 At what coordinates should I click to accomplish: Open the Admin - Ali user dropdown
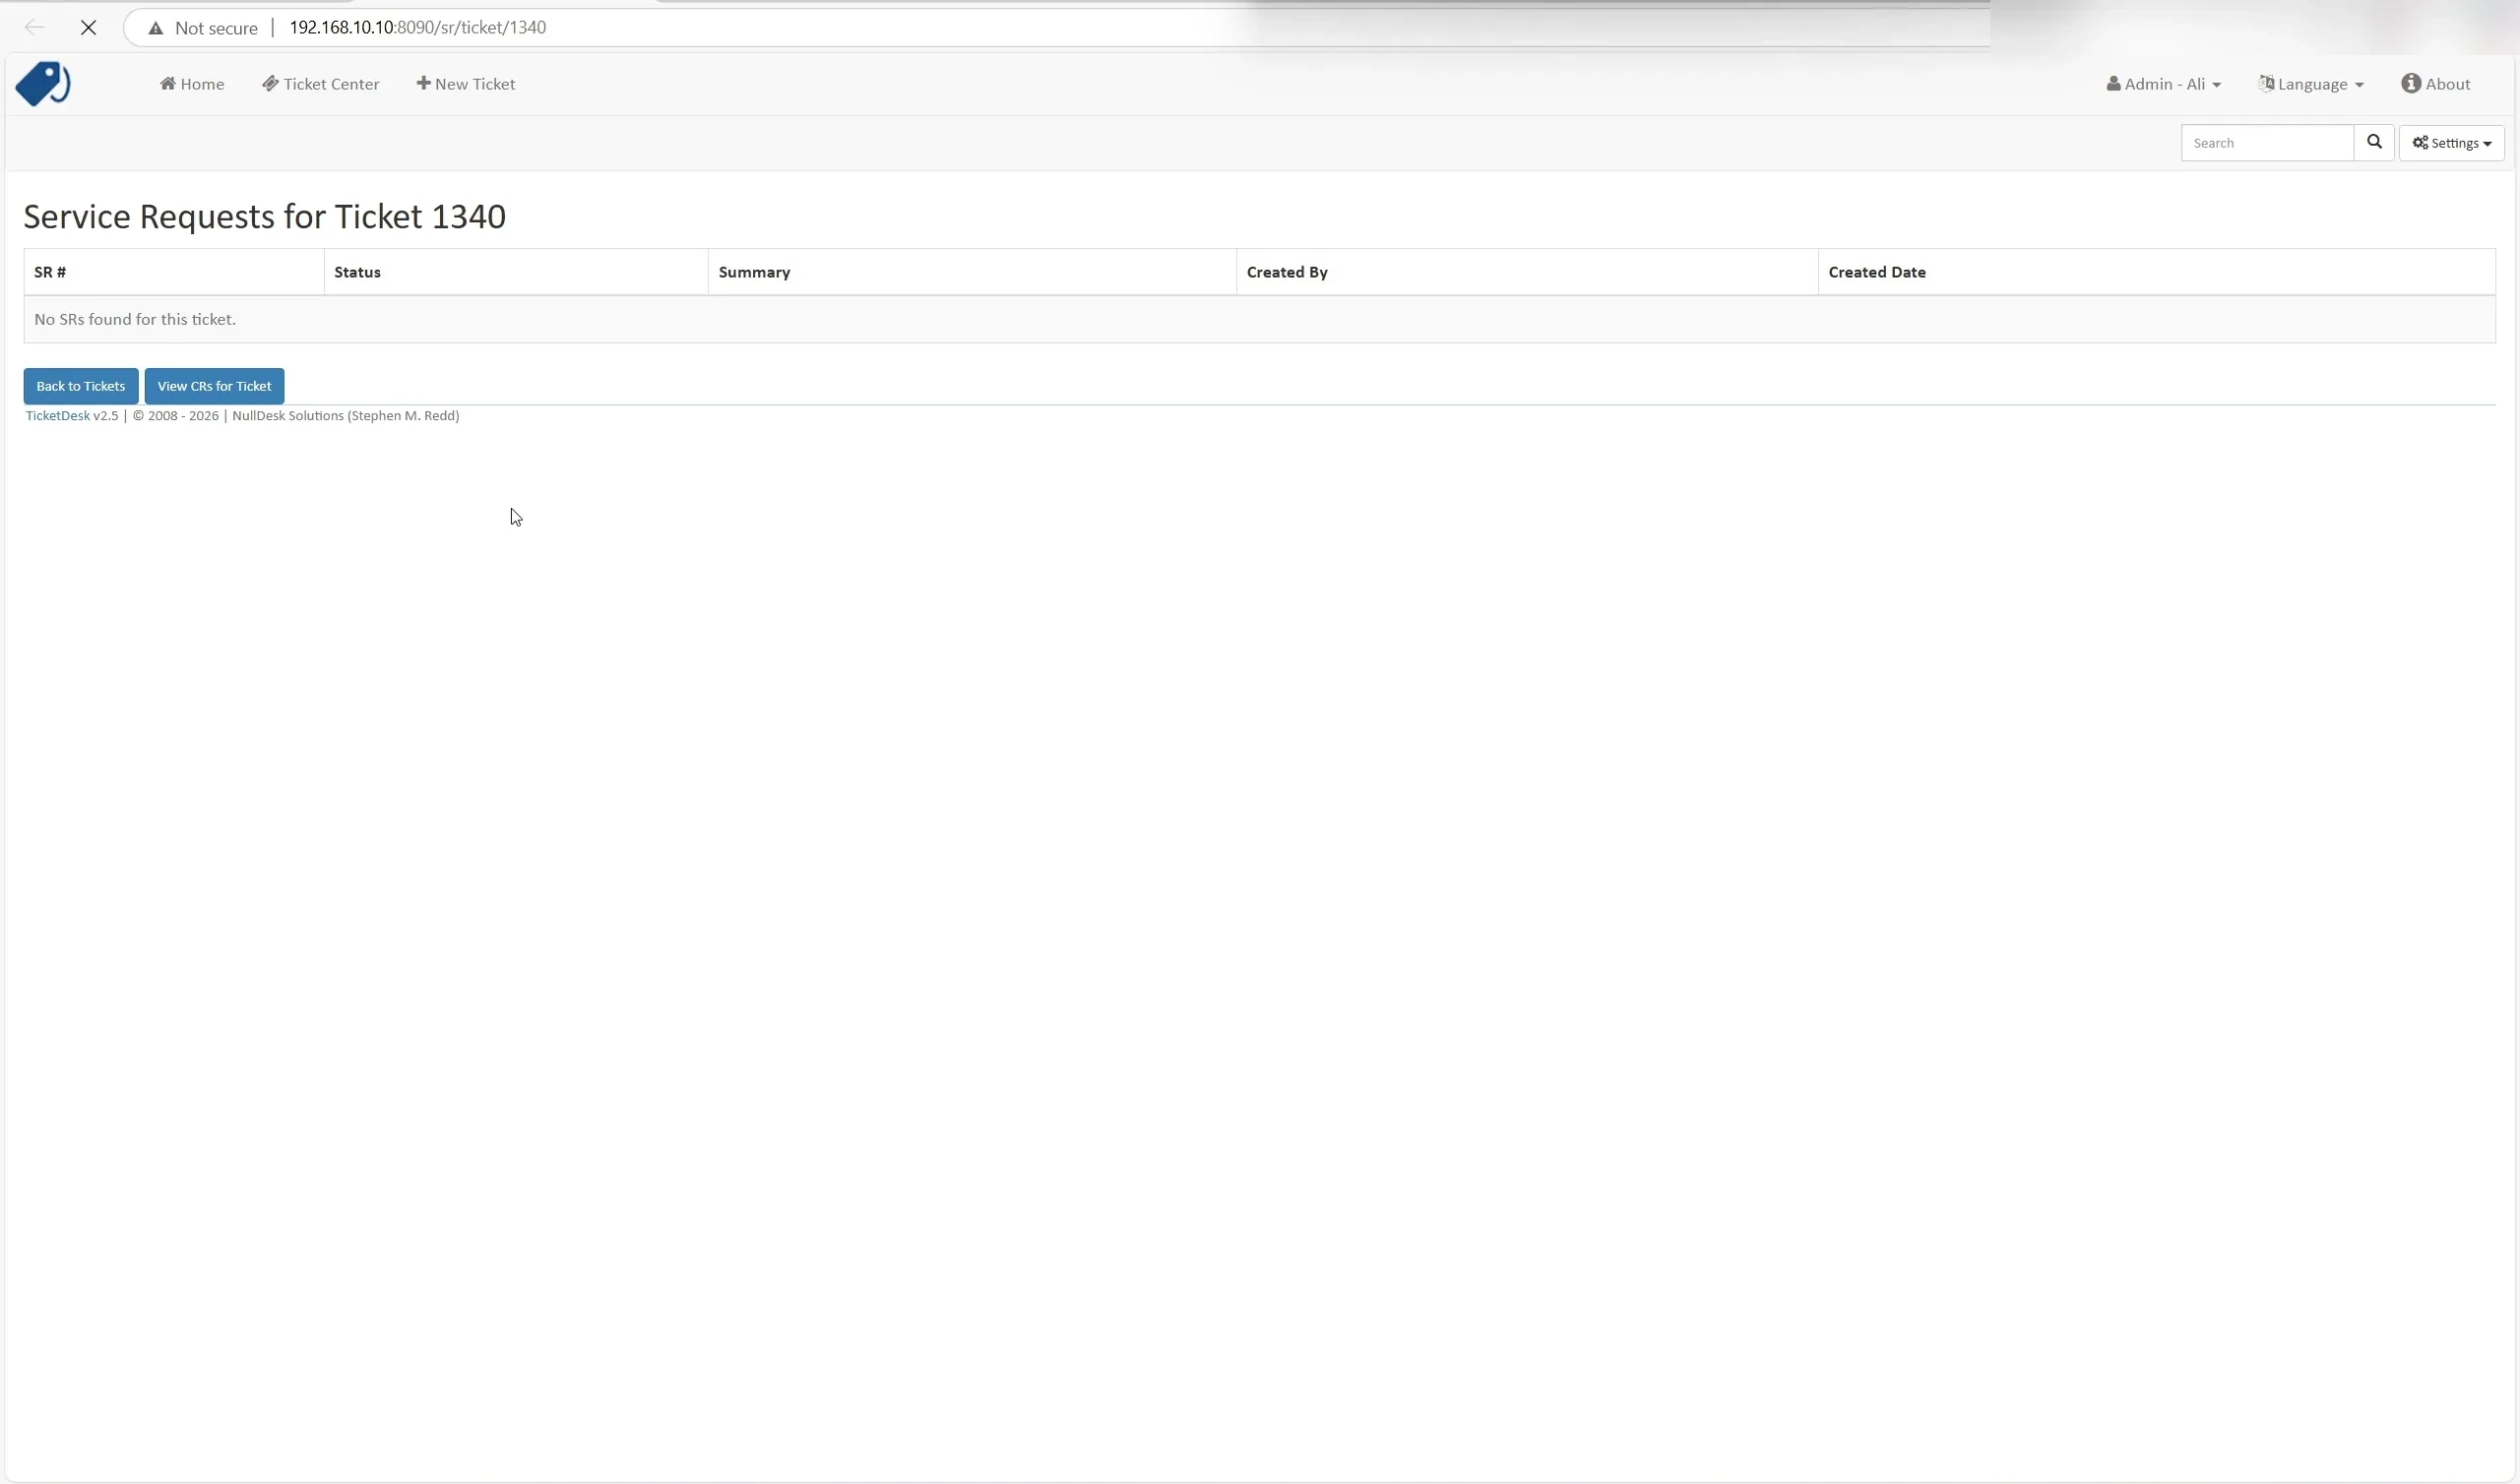pyautogui.click(x=2164, y=84)
